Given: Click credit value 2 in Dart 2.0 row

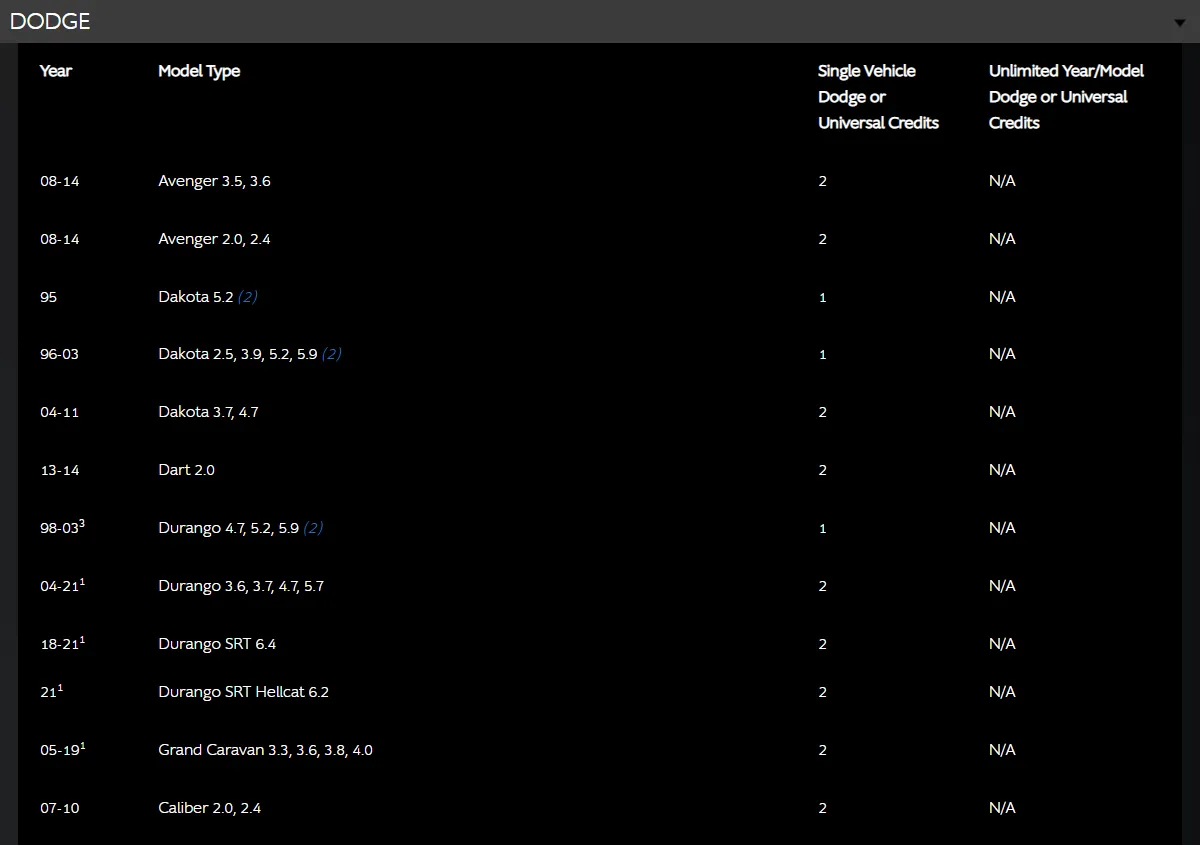Looking at the screenshot, I should point(823,470).
